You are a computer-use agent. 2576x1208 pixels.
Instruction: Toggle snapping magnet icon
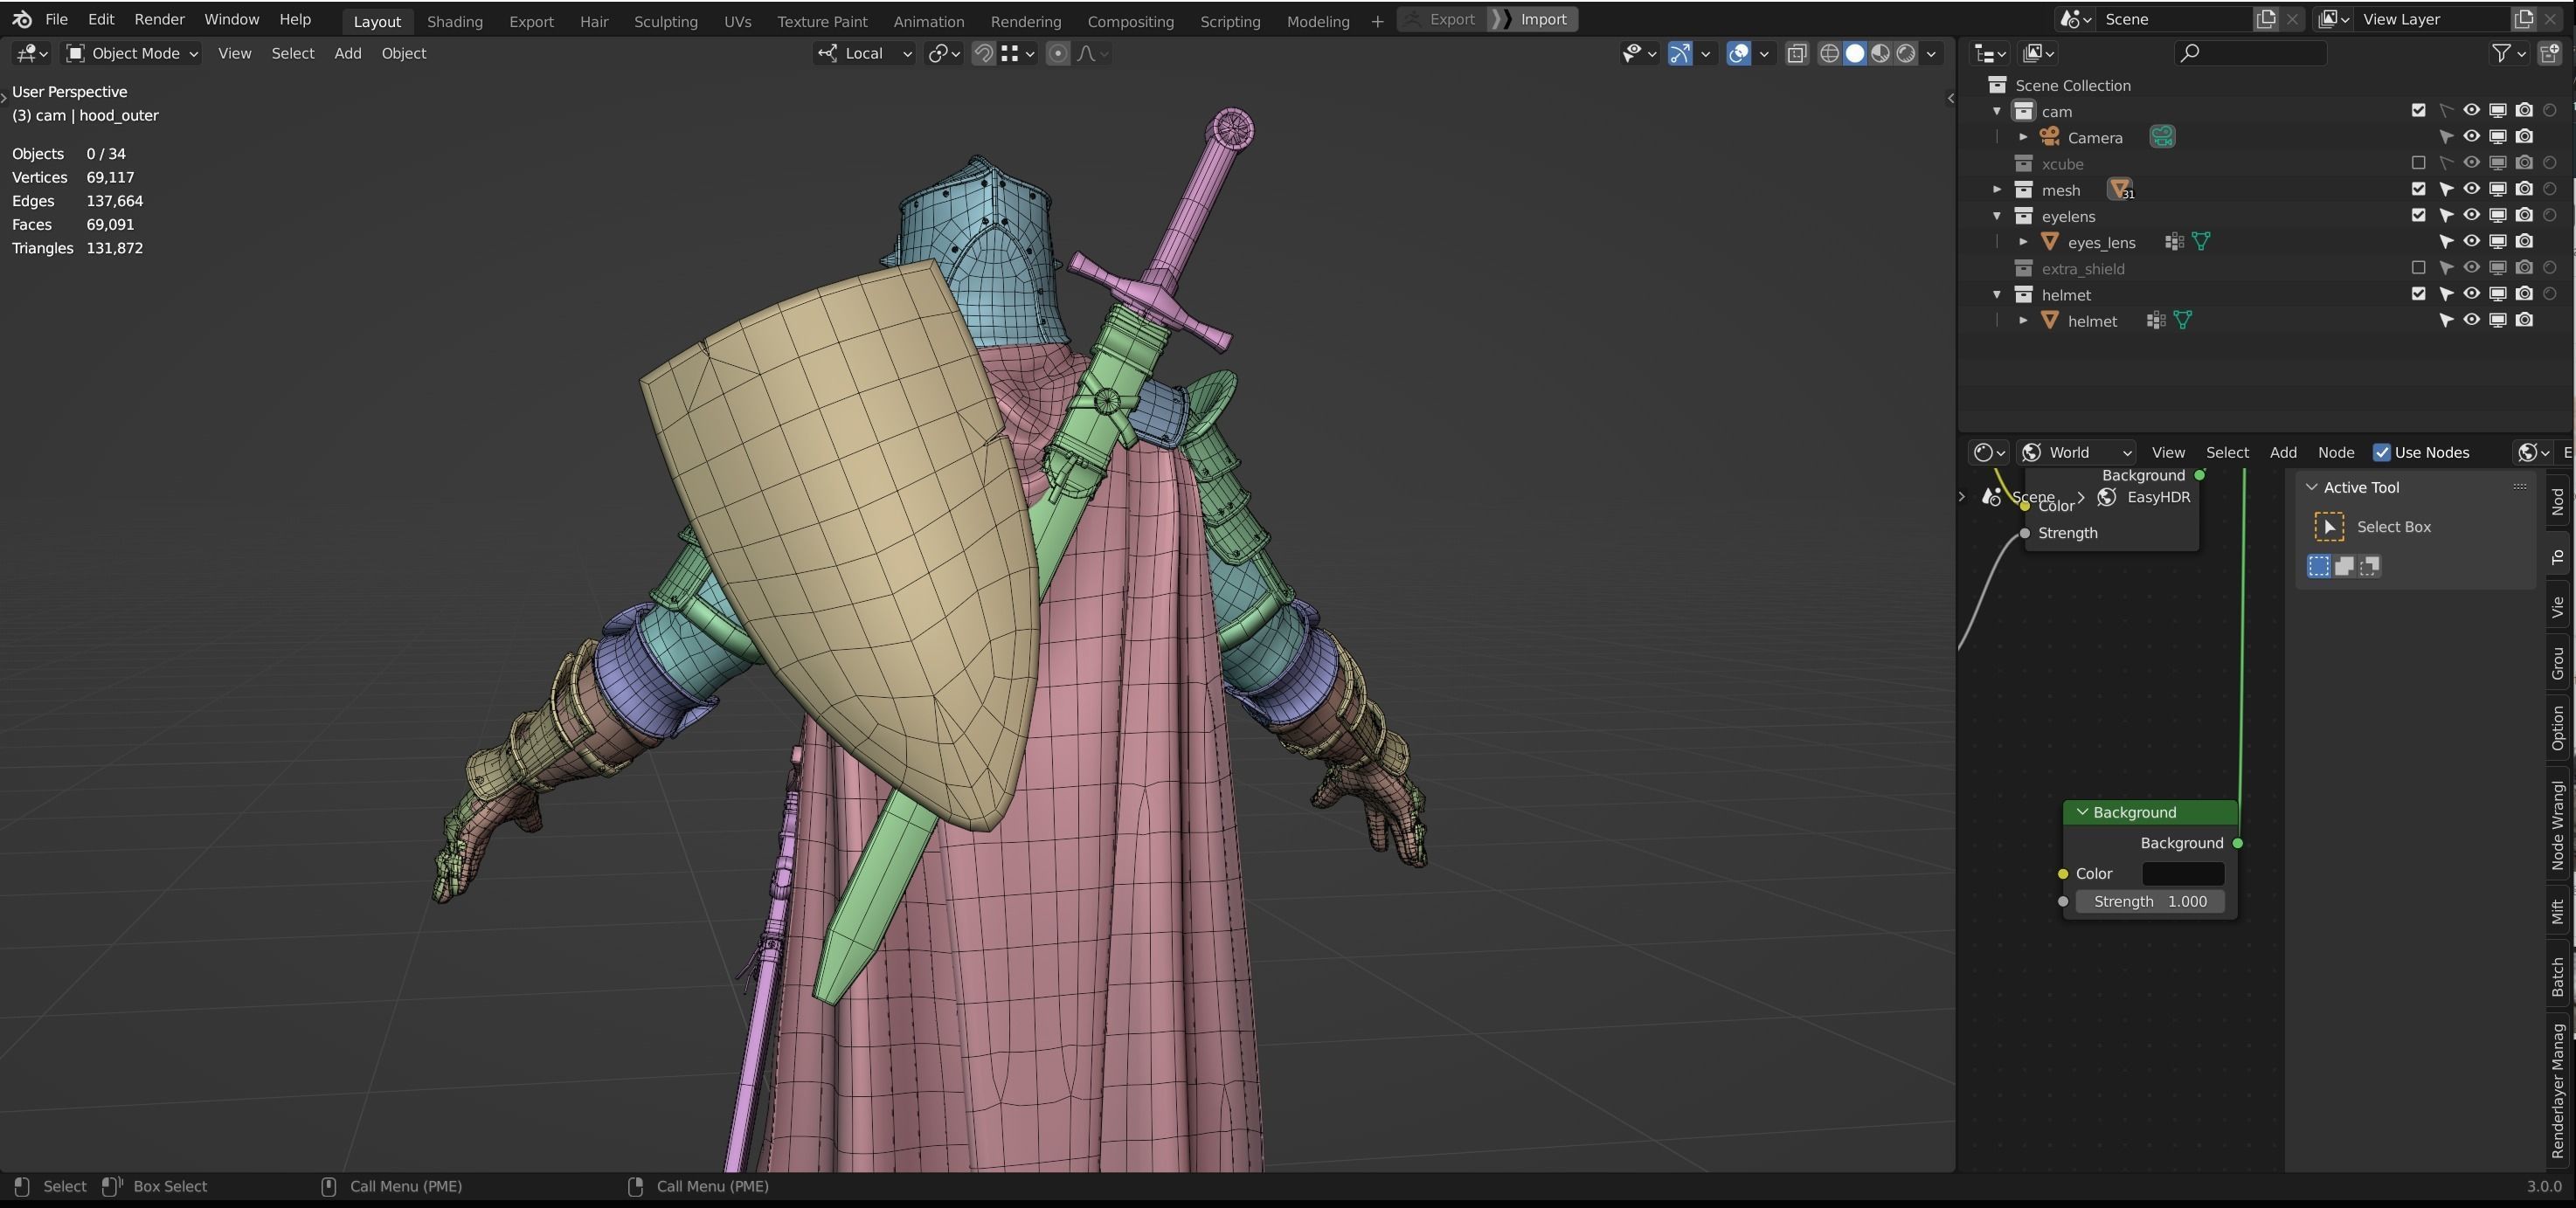[x=984, y=53]
